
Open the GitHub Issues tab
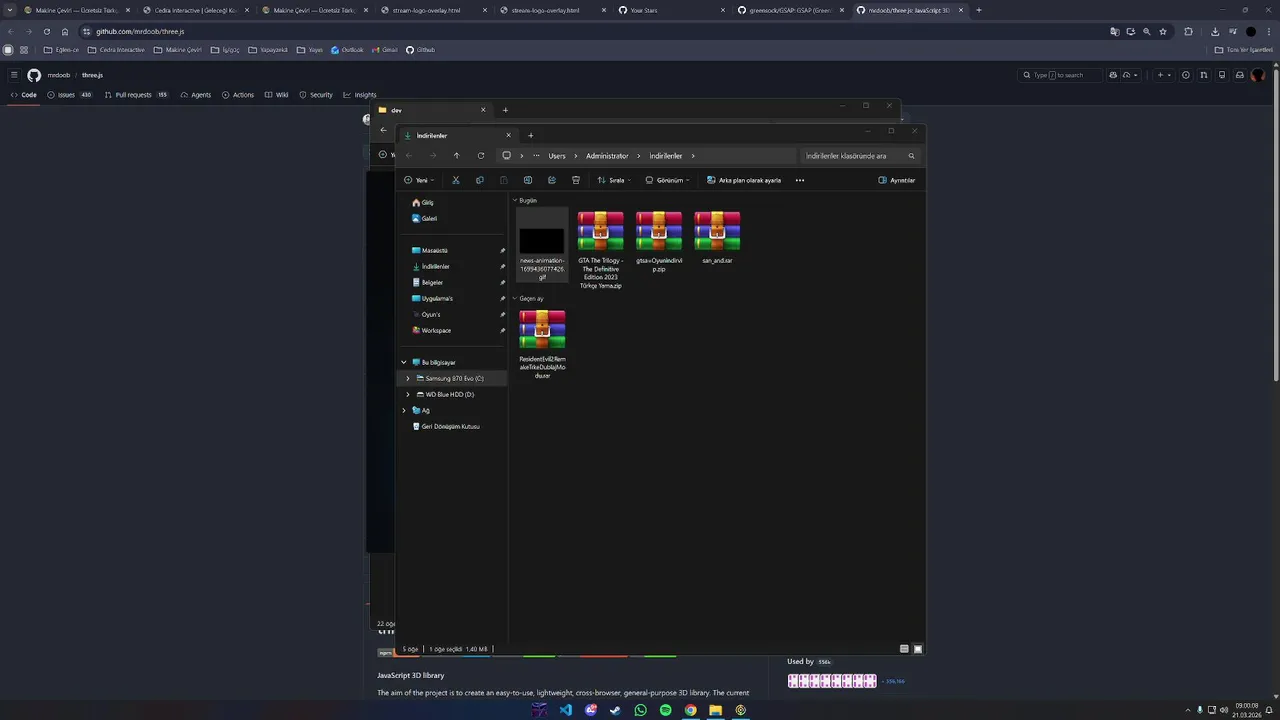(69, 95)
